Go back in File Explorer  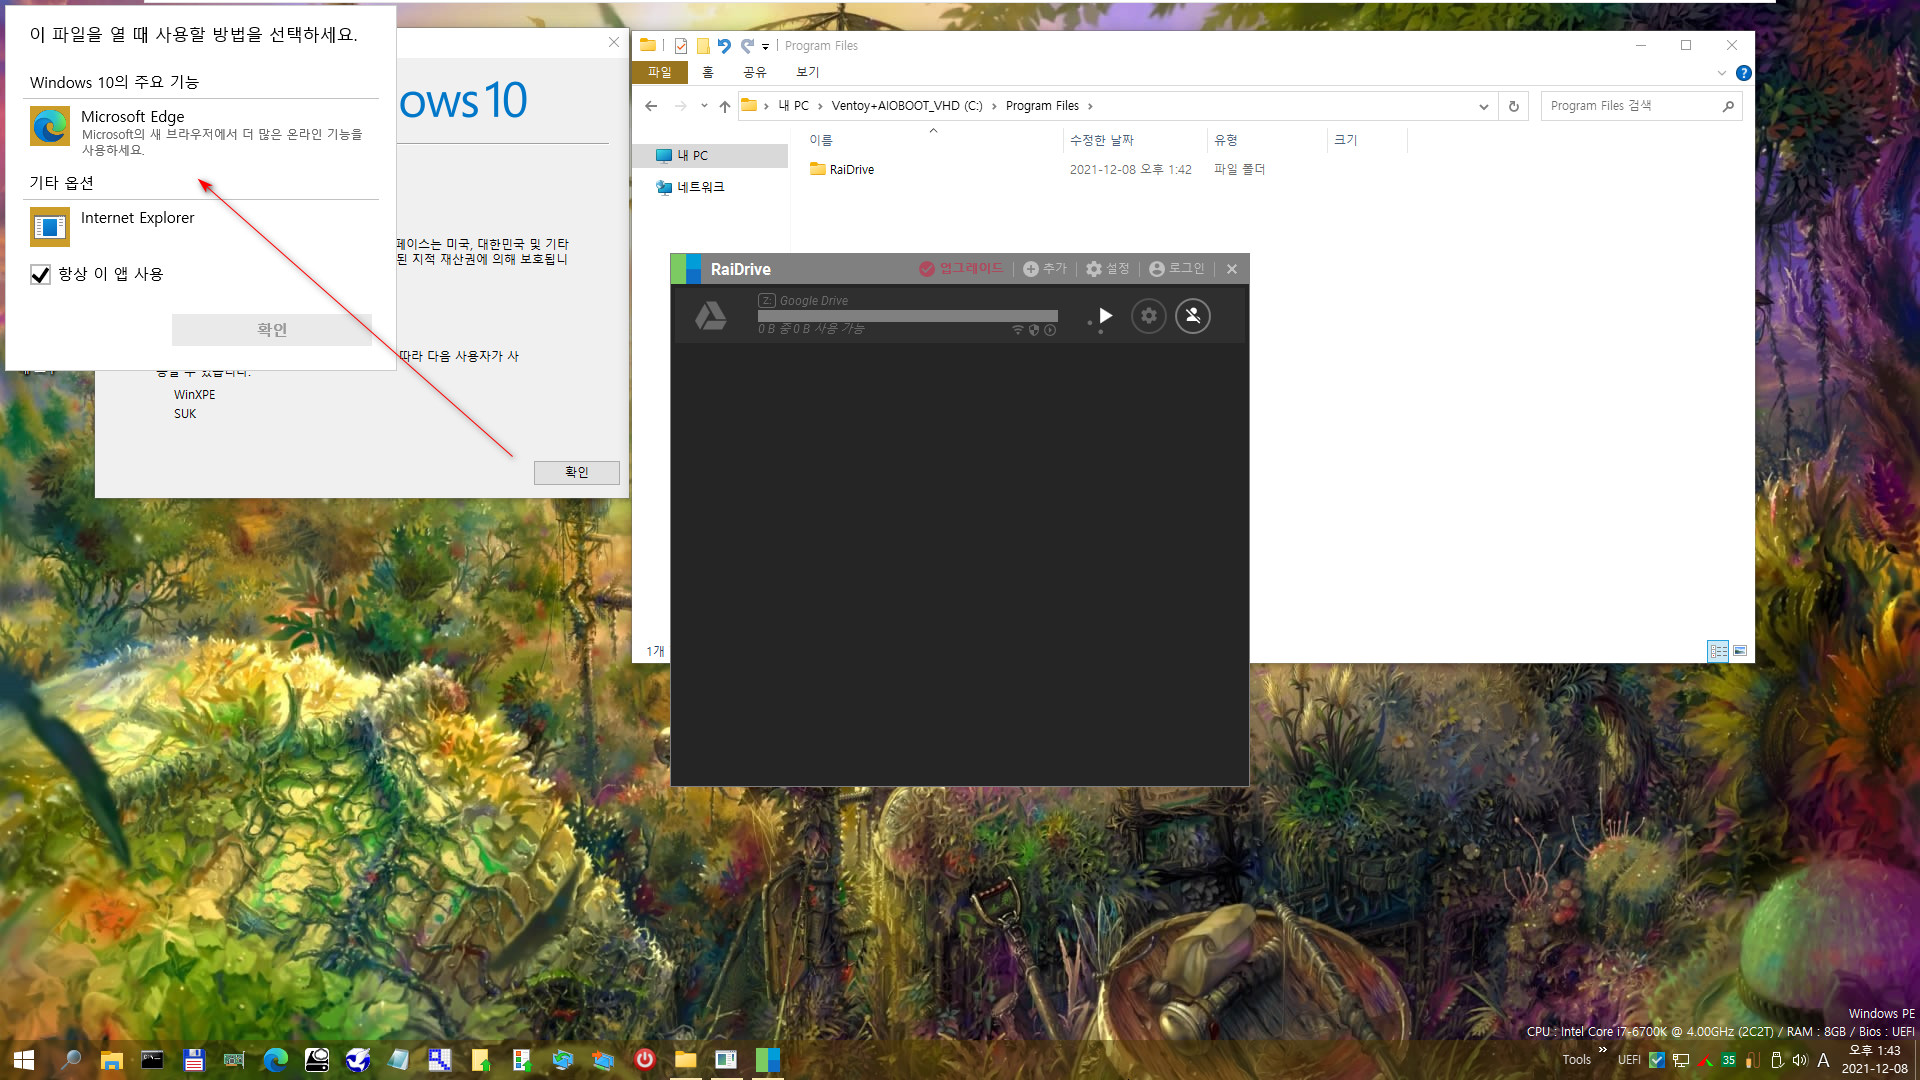coord(651,106)
